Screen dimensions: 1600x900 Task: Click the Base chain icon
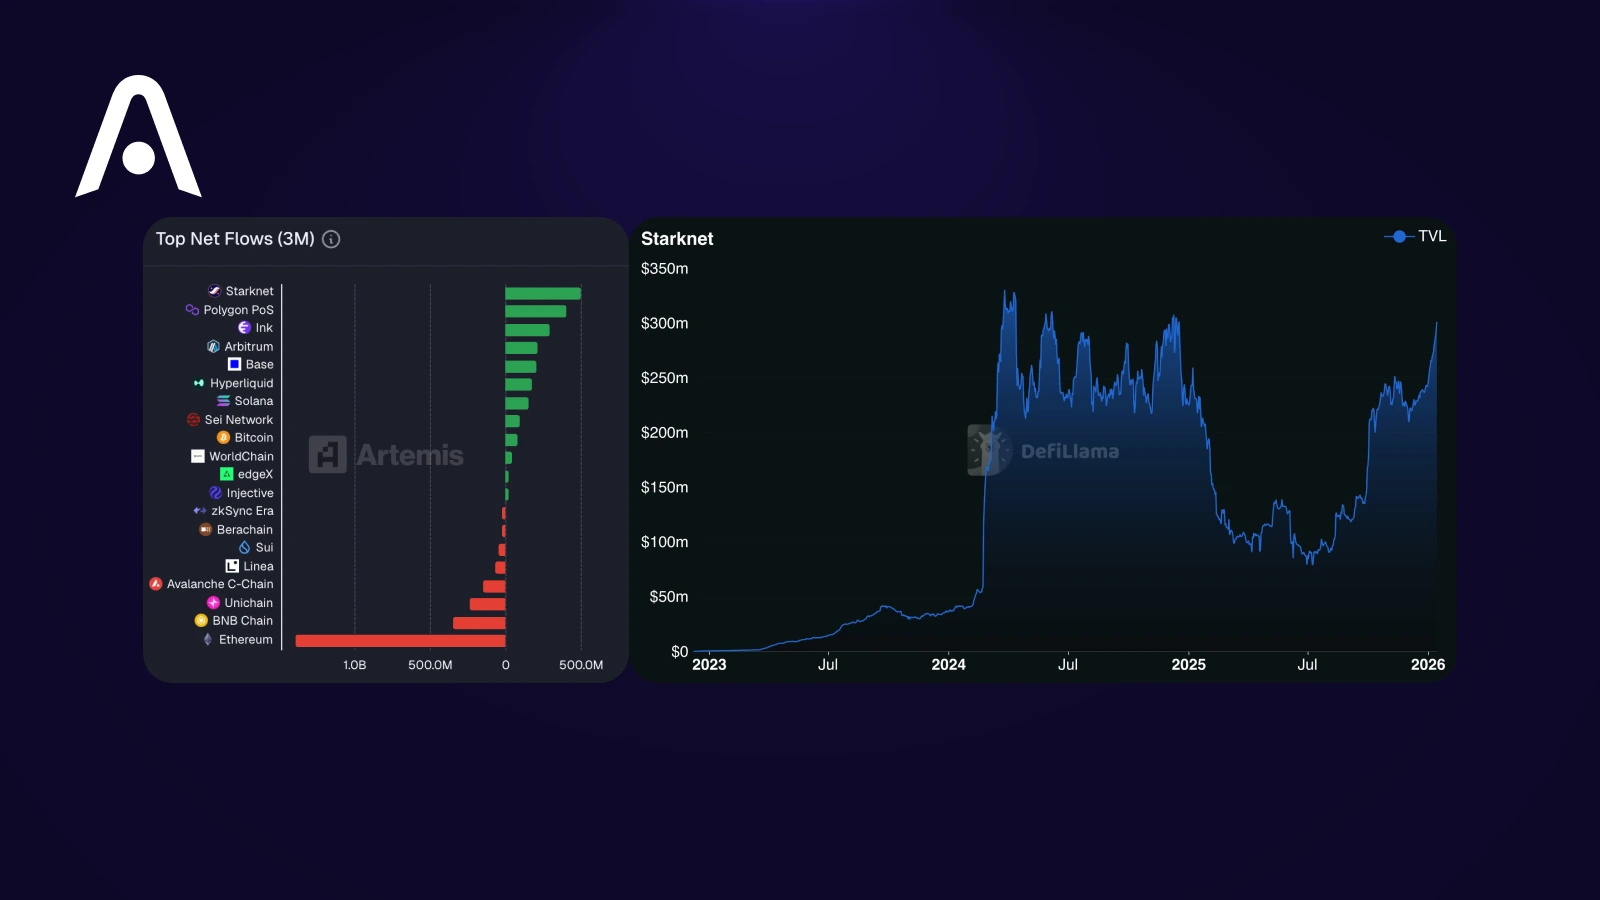234,364
